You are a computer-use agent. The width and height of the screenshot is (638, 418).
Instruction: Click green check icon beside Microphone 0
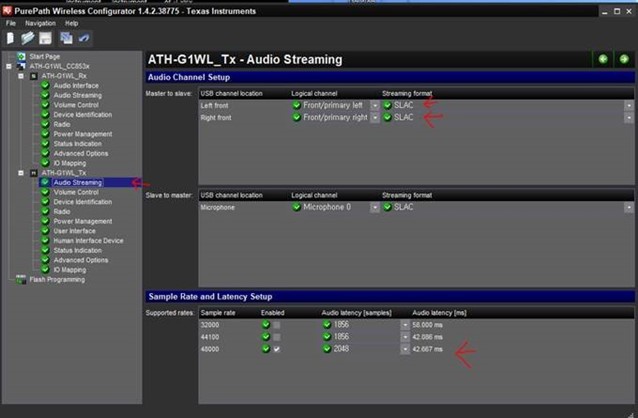(x=297, y=207)
